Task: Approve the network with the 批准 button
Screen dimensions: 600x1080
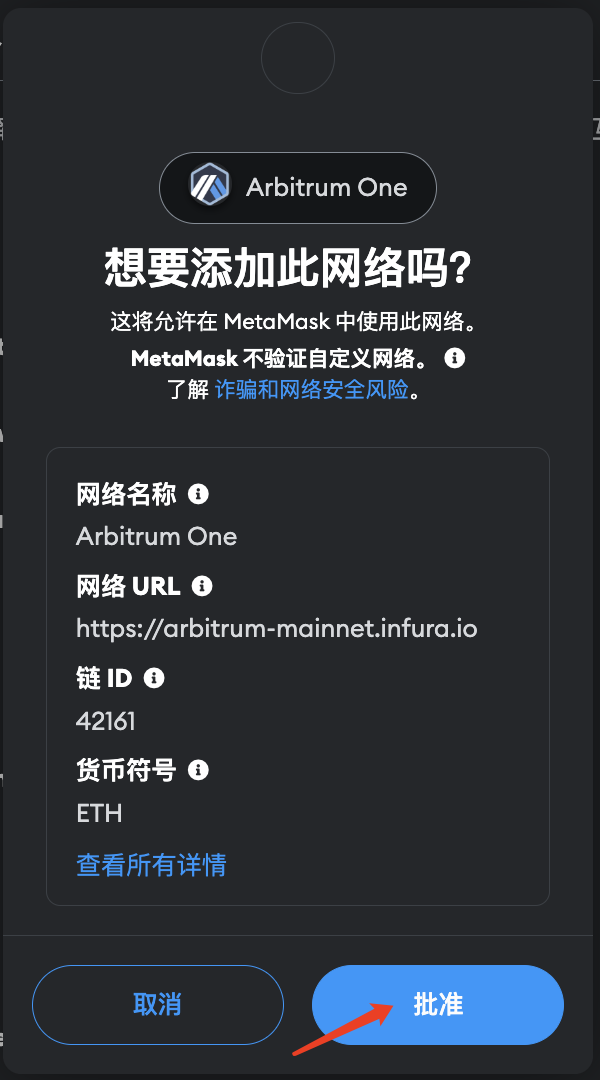Action: click(x=438, y=1005)
